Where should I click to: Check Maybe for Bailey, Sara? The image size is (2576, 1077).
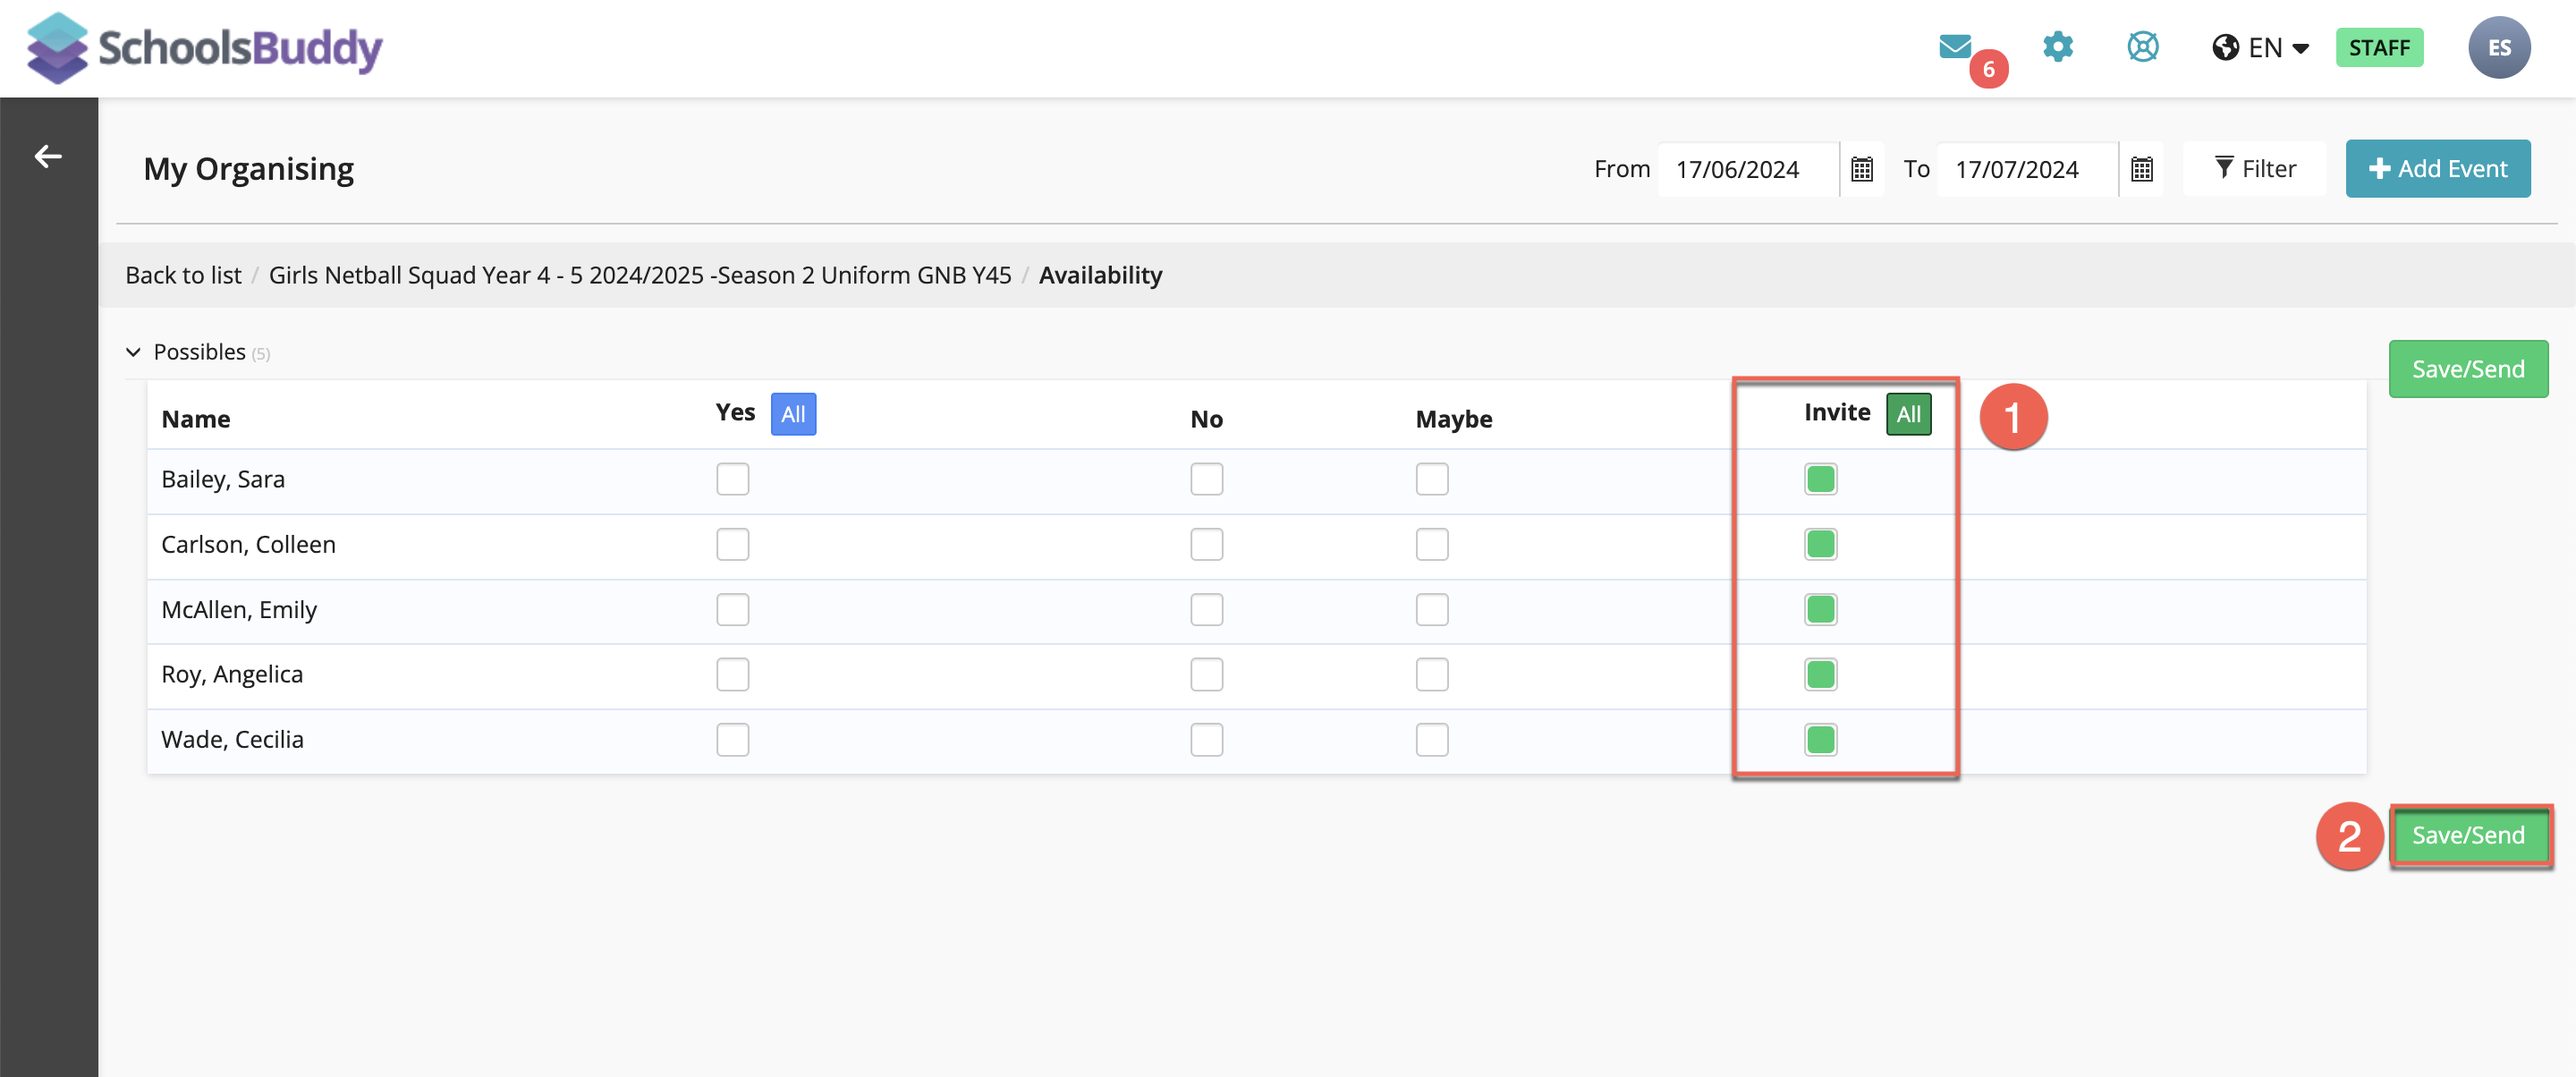[x=1431, y=479]
